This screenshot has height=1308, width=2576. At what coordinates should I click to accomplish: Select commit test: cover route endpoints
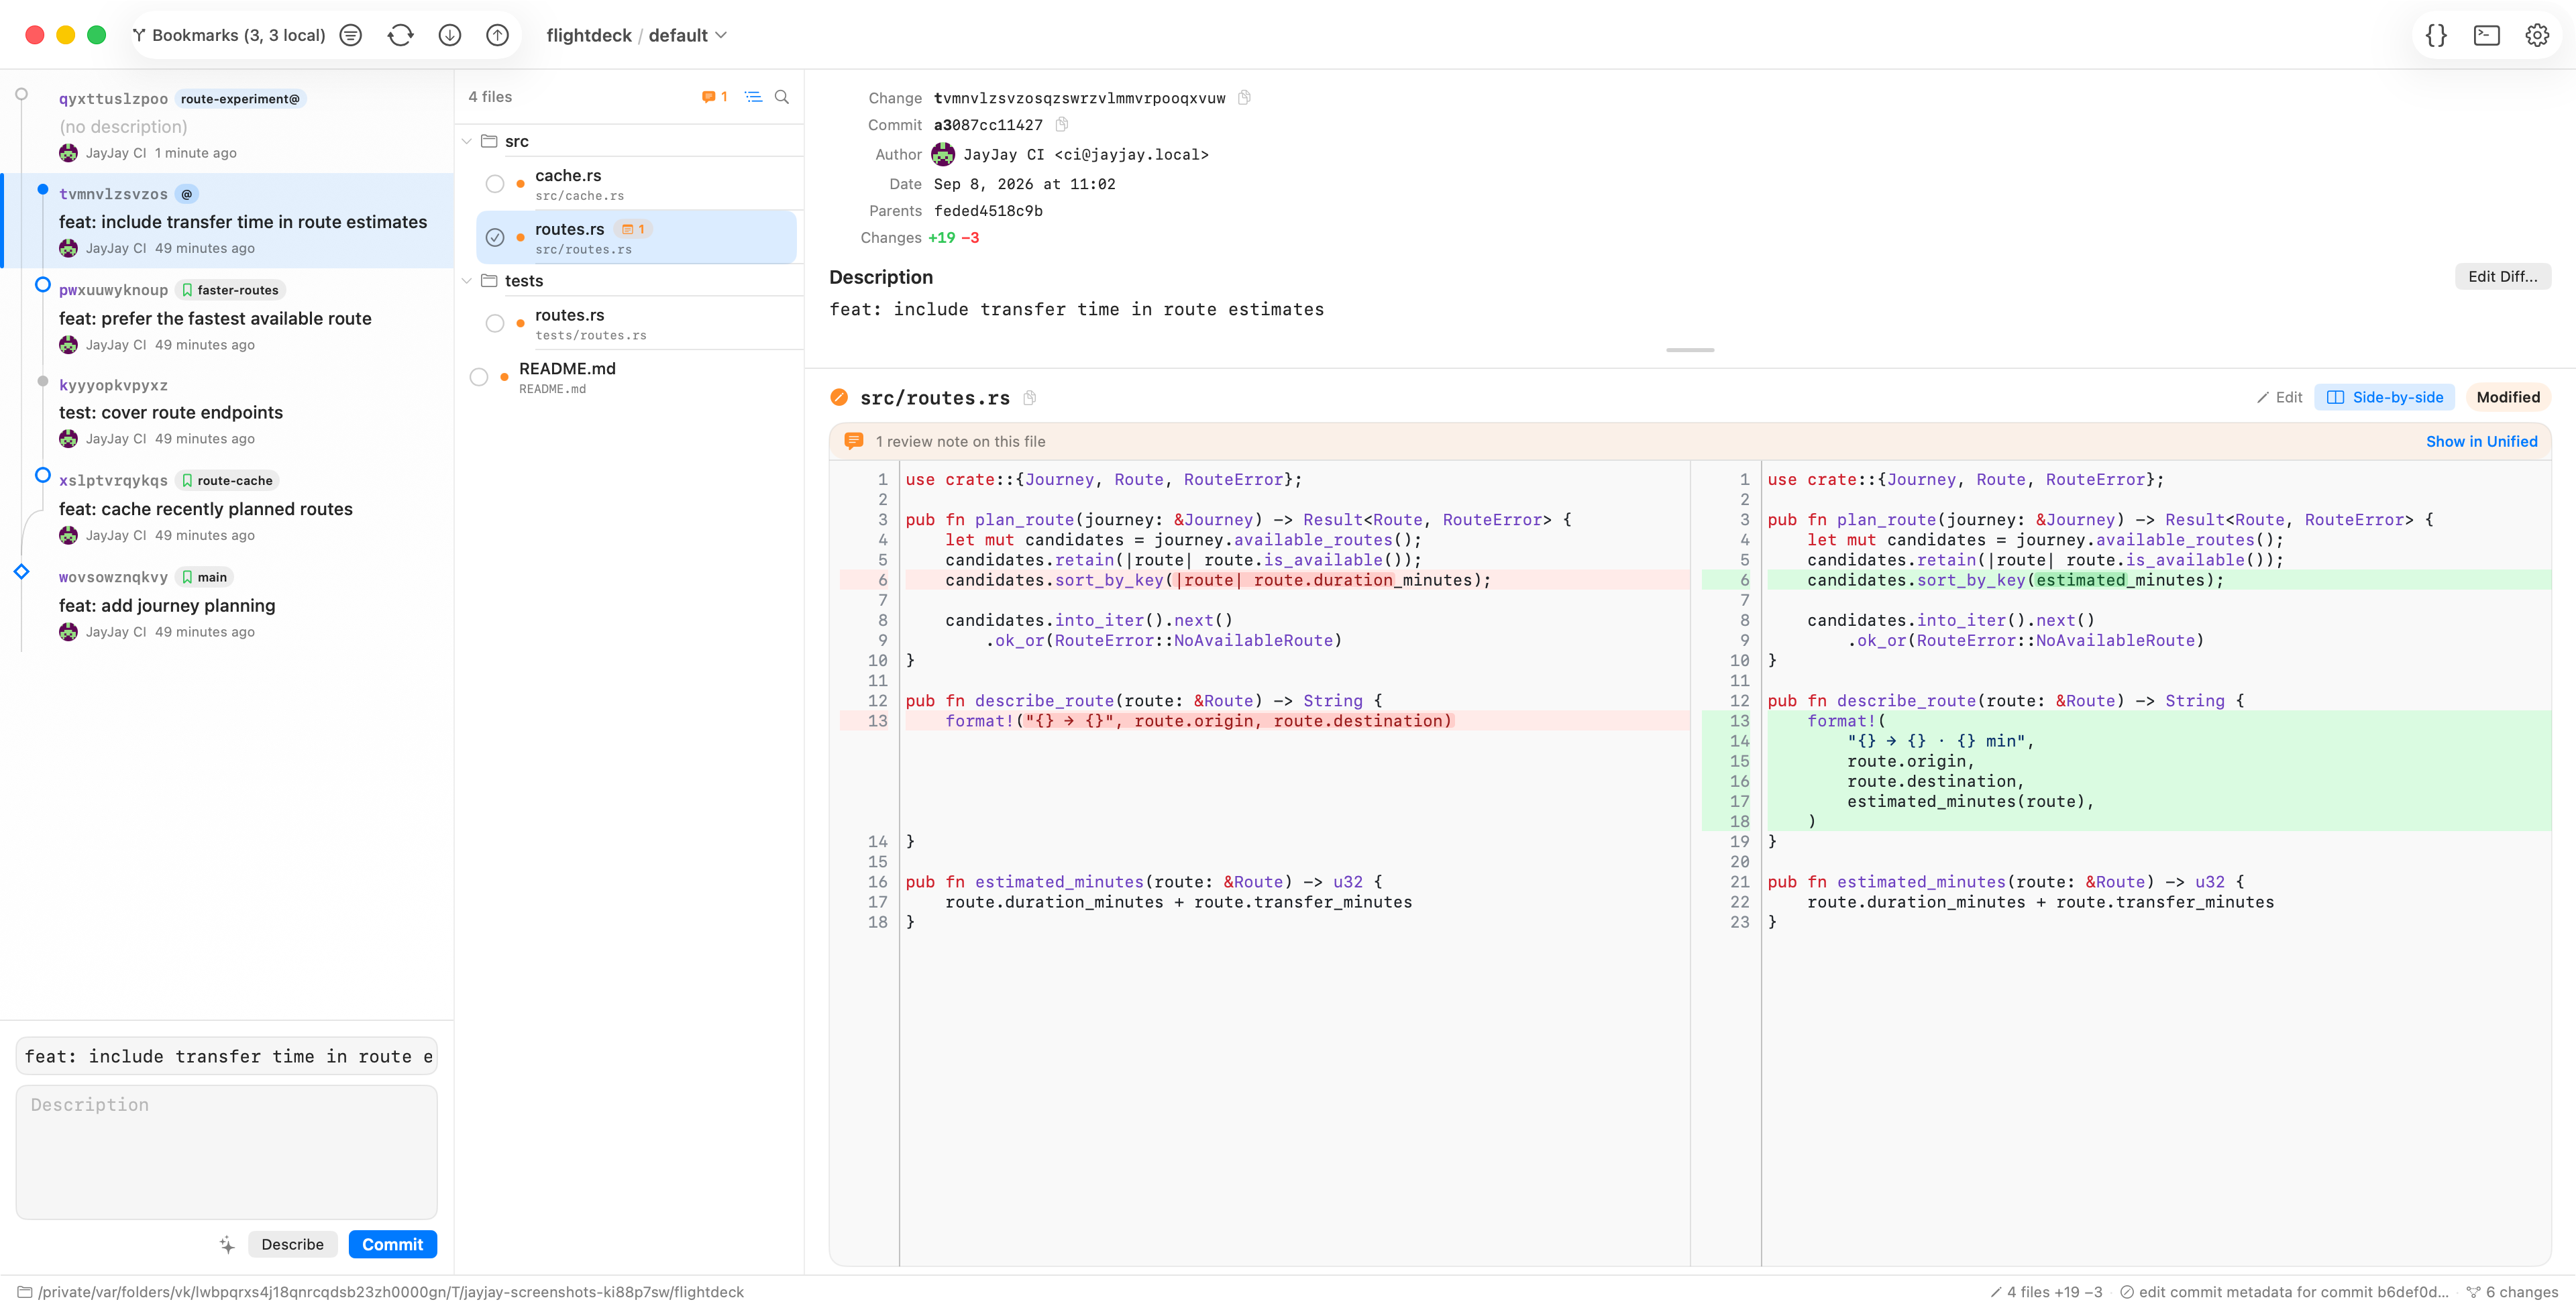pyautogui.click(x=227, y=412)
